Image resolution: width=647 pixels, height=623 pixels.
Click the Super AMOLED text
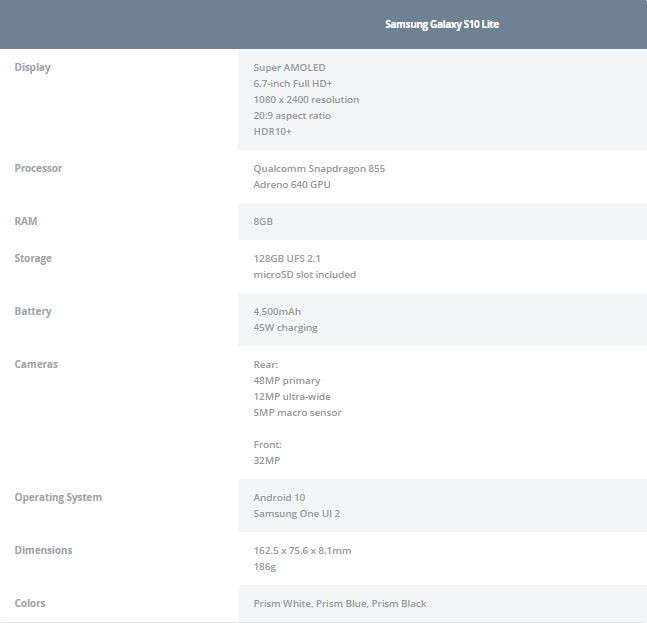coord(289,67)
